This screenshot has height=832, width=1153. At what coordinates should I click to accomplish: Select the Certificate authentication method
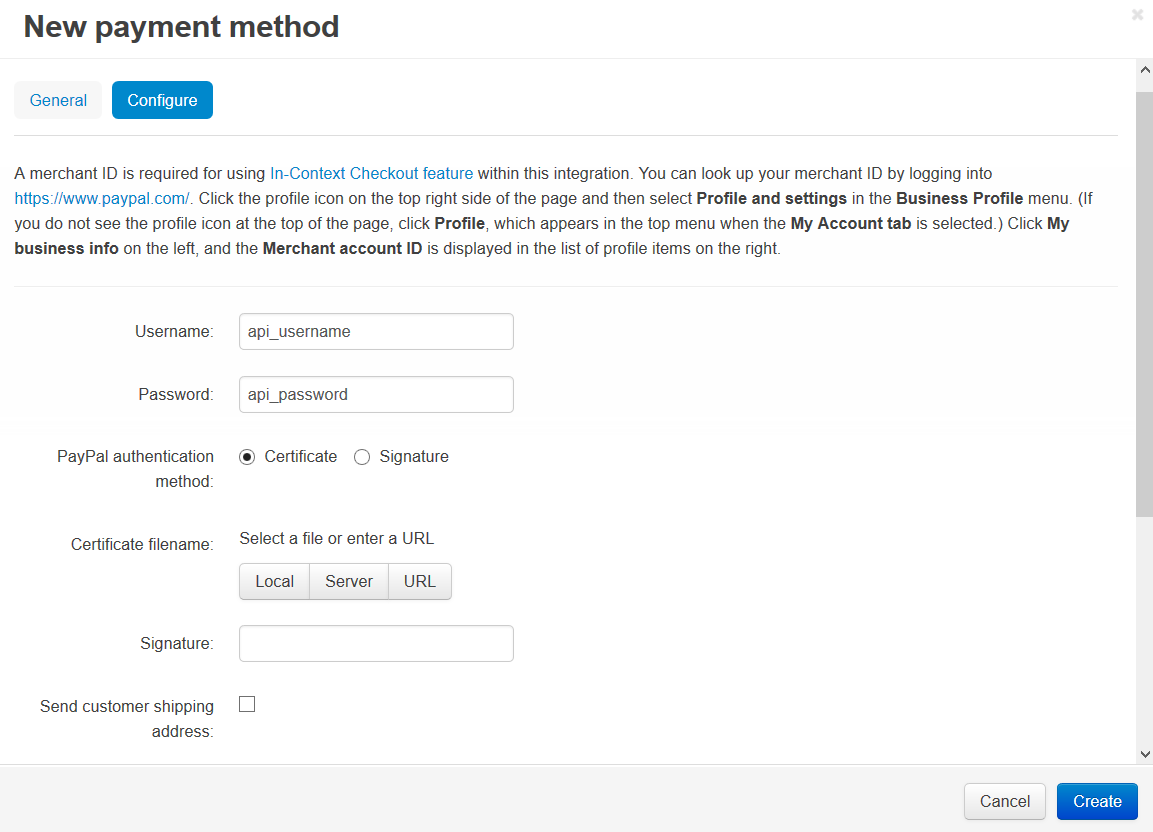point(247,458)
